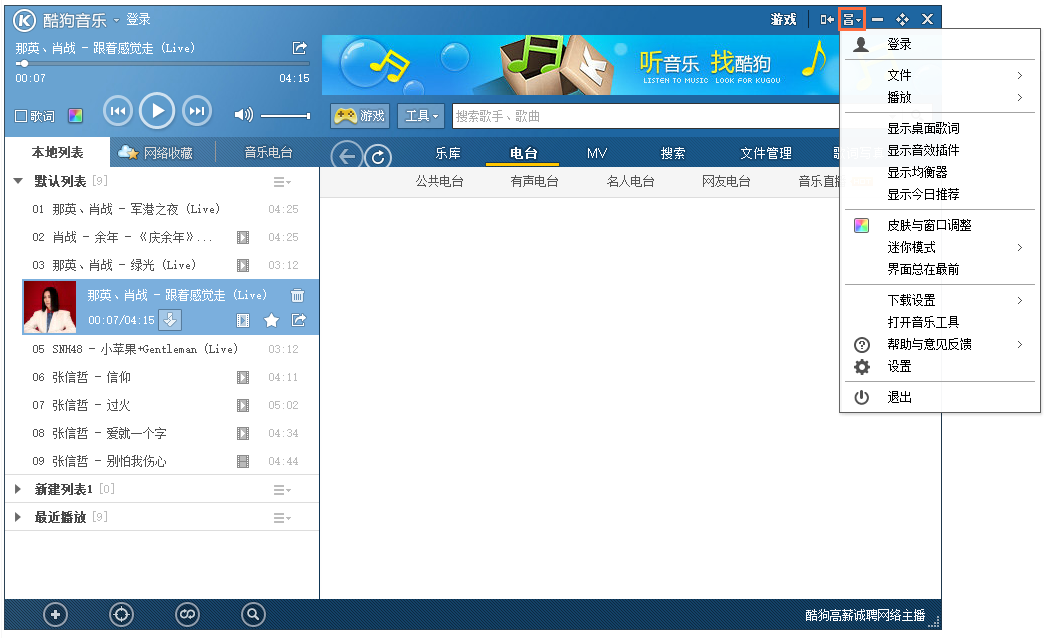
Task: Open the 搜索 tab
Action: click(672, 153)
